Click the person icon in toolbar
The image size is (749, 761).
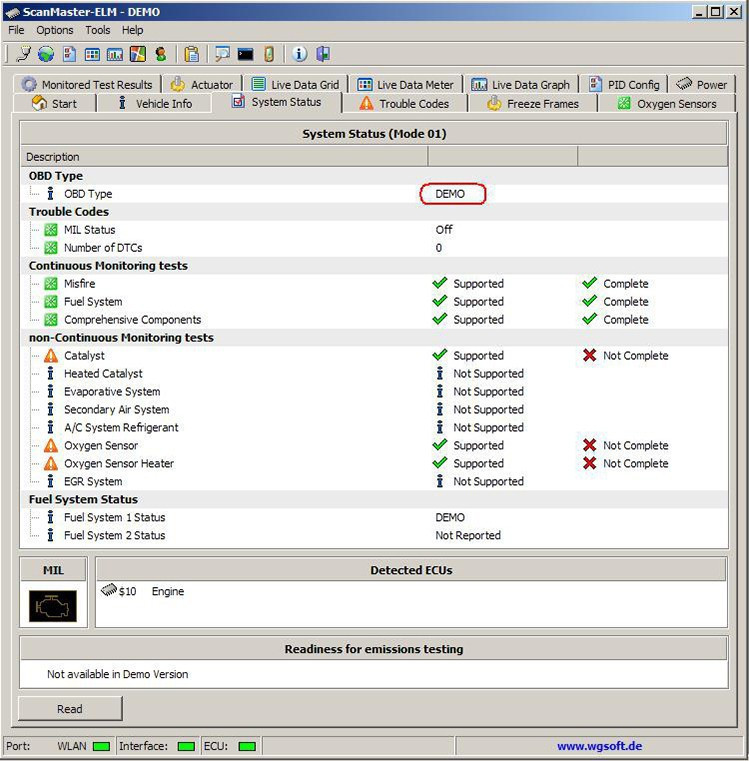pos(161,54)
